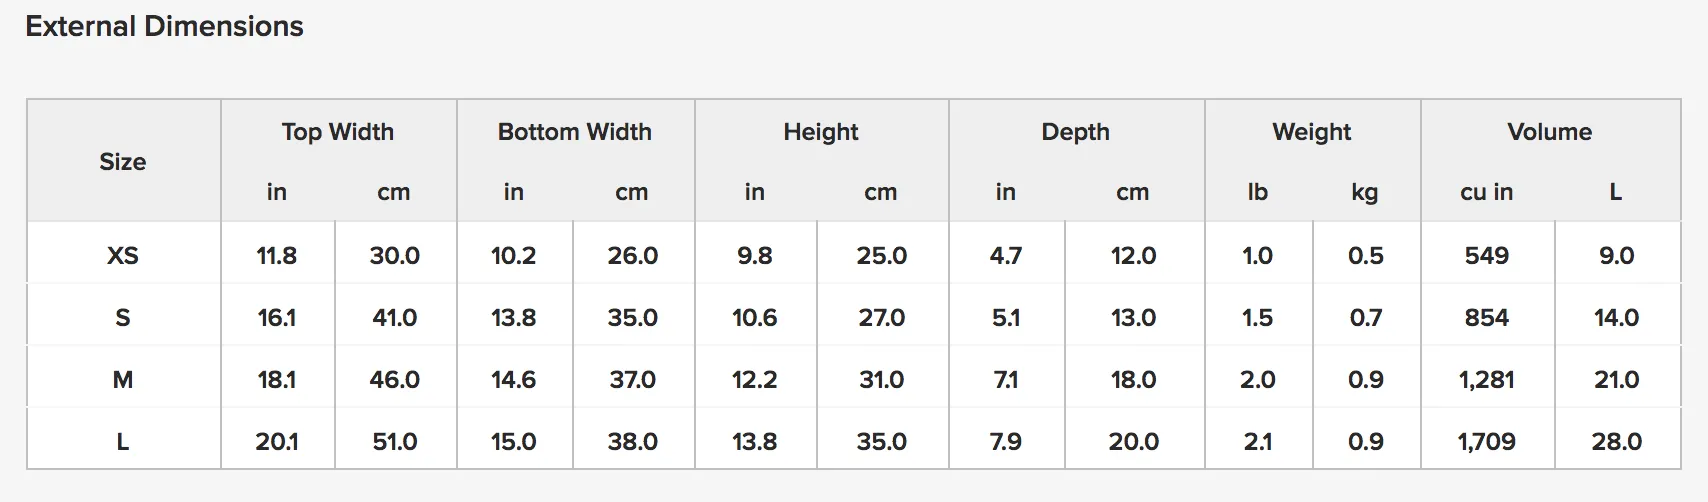This screenshot has width=1708, height=502.
Task: Select the cu in sub-header under Volume
Action: pyautogui.click(x=1487, y=192)
